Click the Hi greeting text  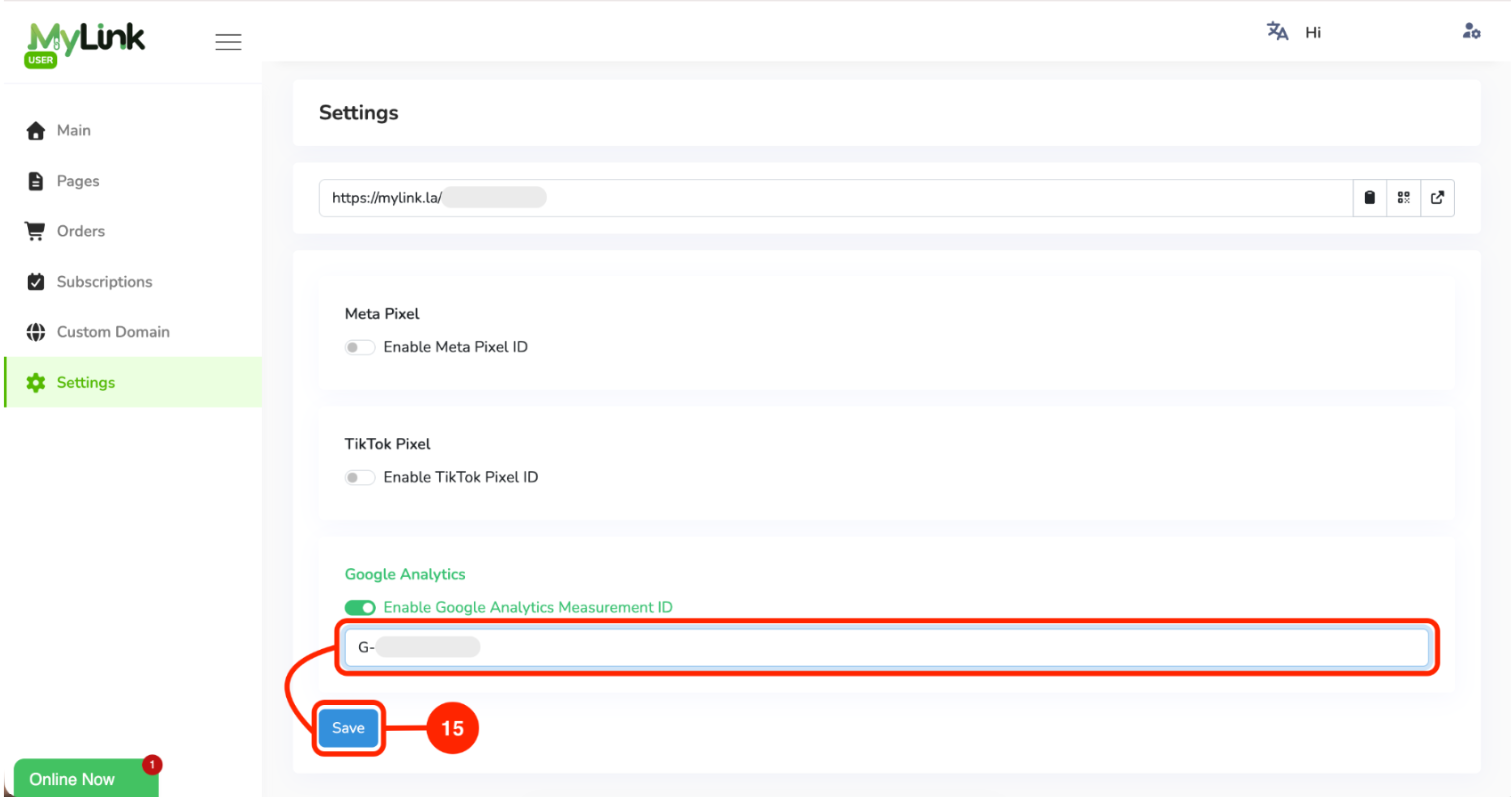coord(1313,32)
